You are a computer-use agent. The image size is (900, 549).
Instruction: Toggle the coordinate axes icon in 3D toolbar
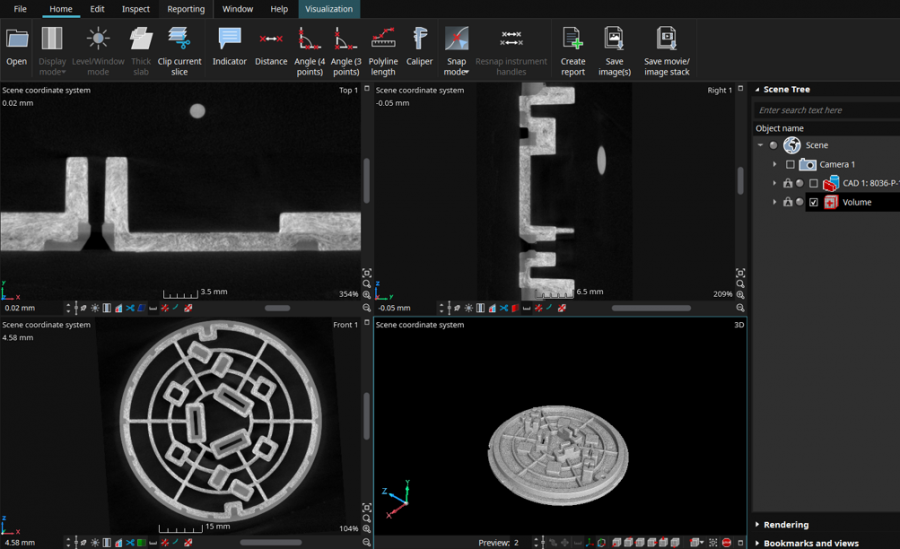pos(589,543)
